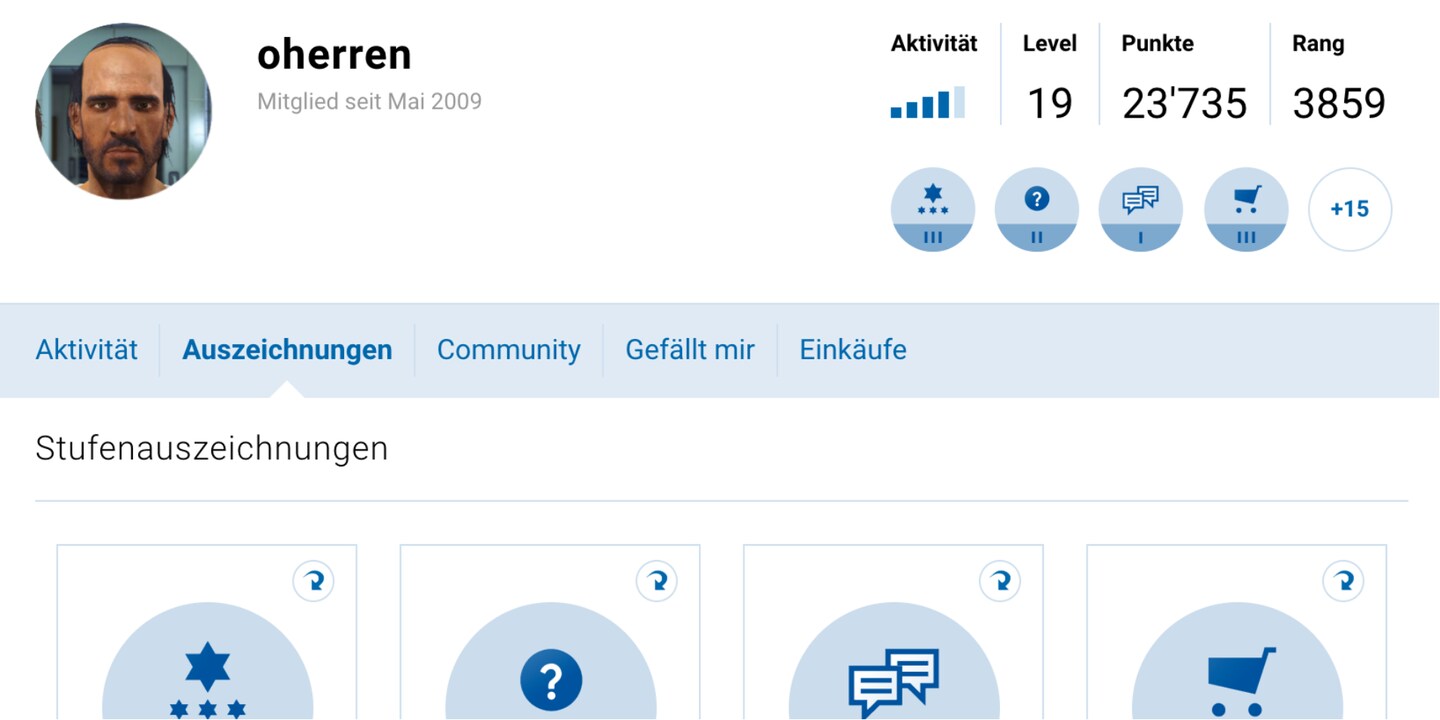Image resolution: width=1440 pixels, height=720 pixels.
Task: Click the activity level bars indicator
Action: point(928,103)
